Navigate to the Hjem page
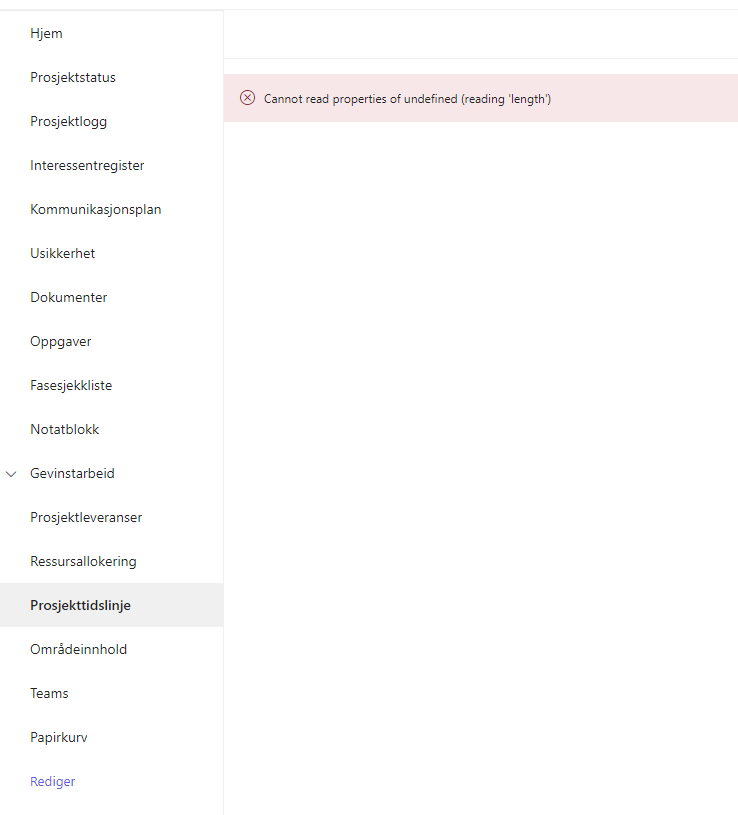The height and width of the screenshot is (815, 738). click(x=46, y=33)
